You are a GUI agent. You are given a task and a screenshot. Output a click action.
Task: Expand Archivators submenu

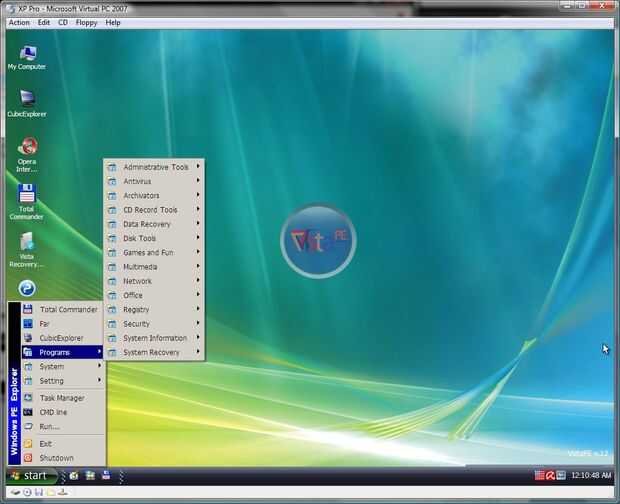point(154,196)
